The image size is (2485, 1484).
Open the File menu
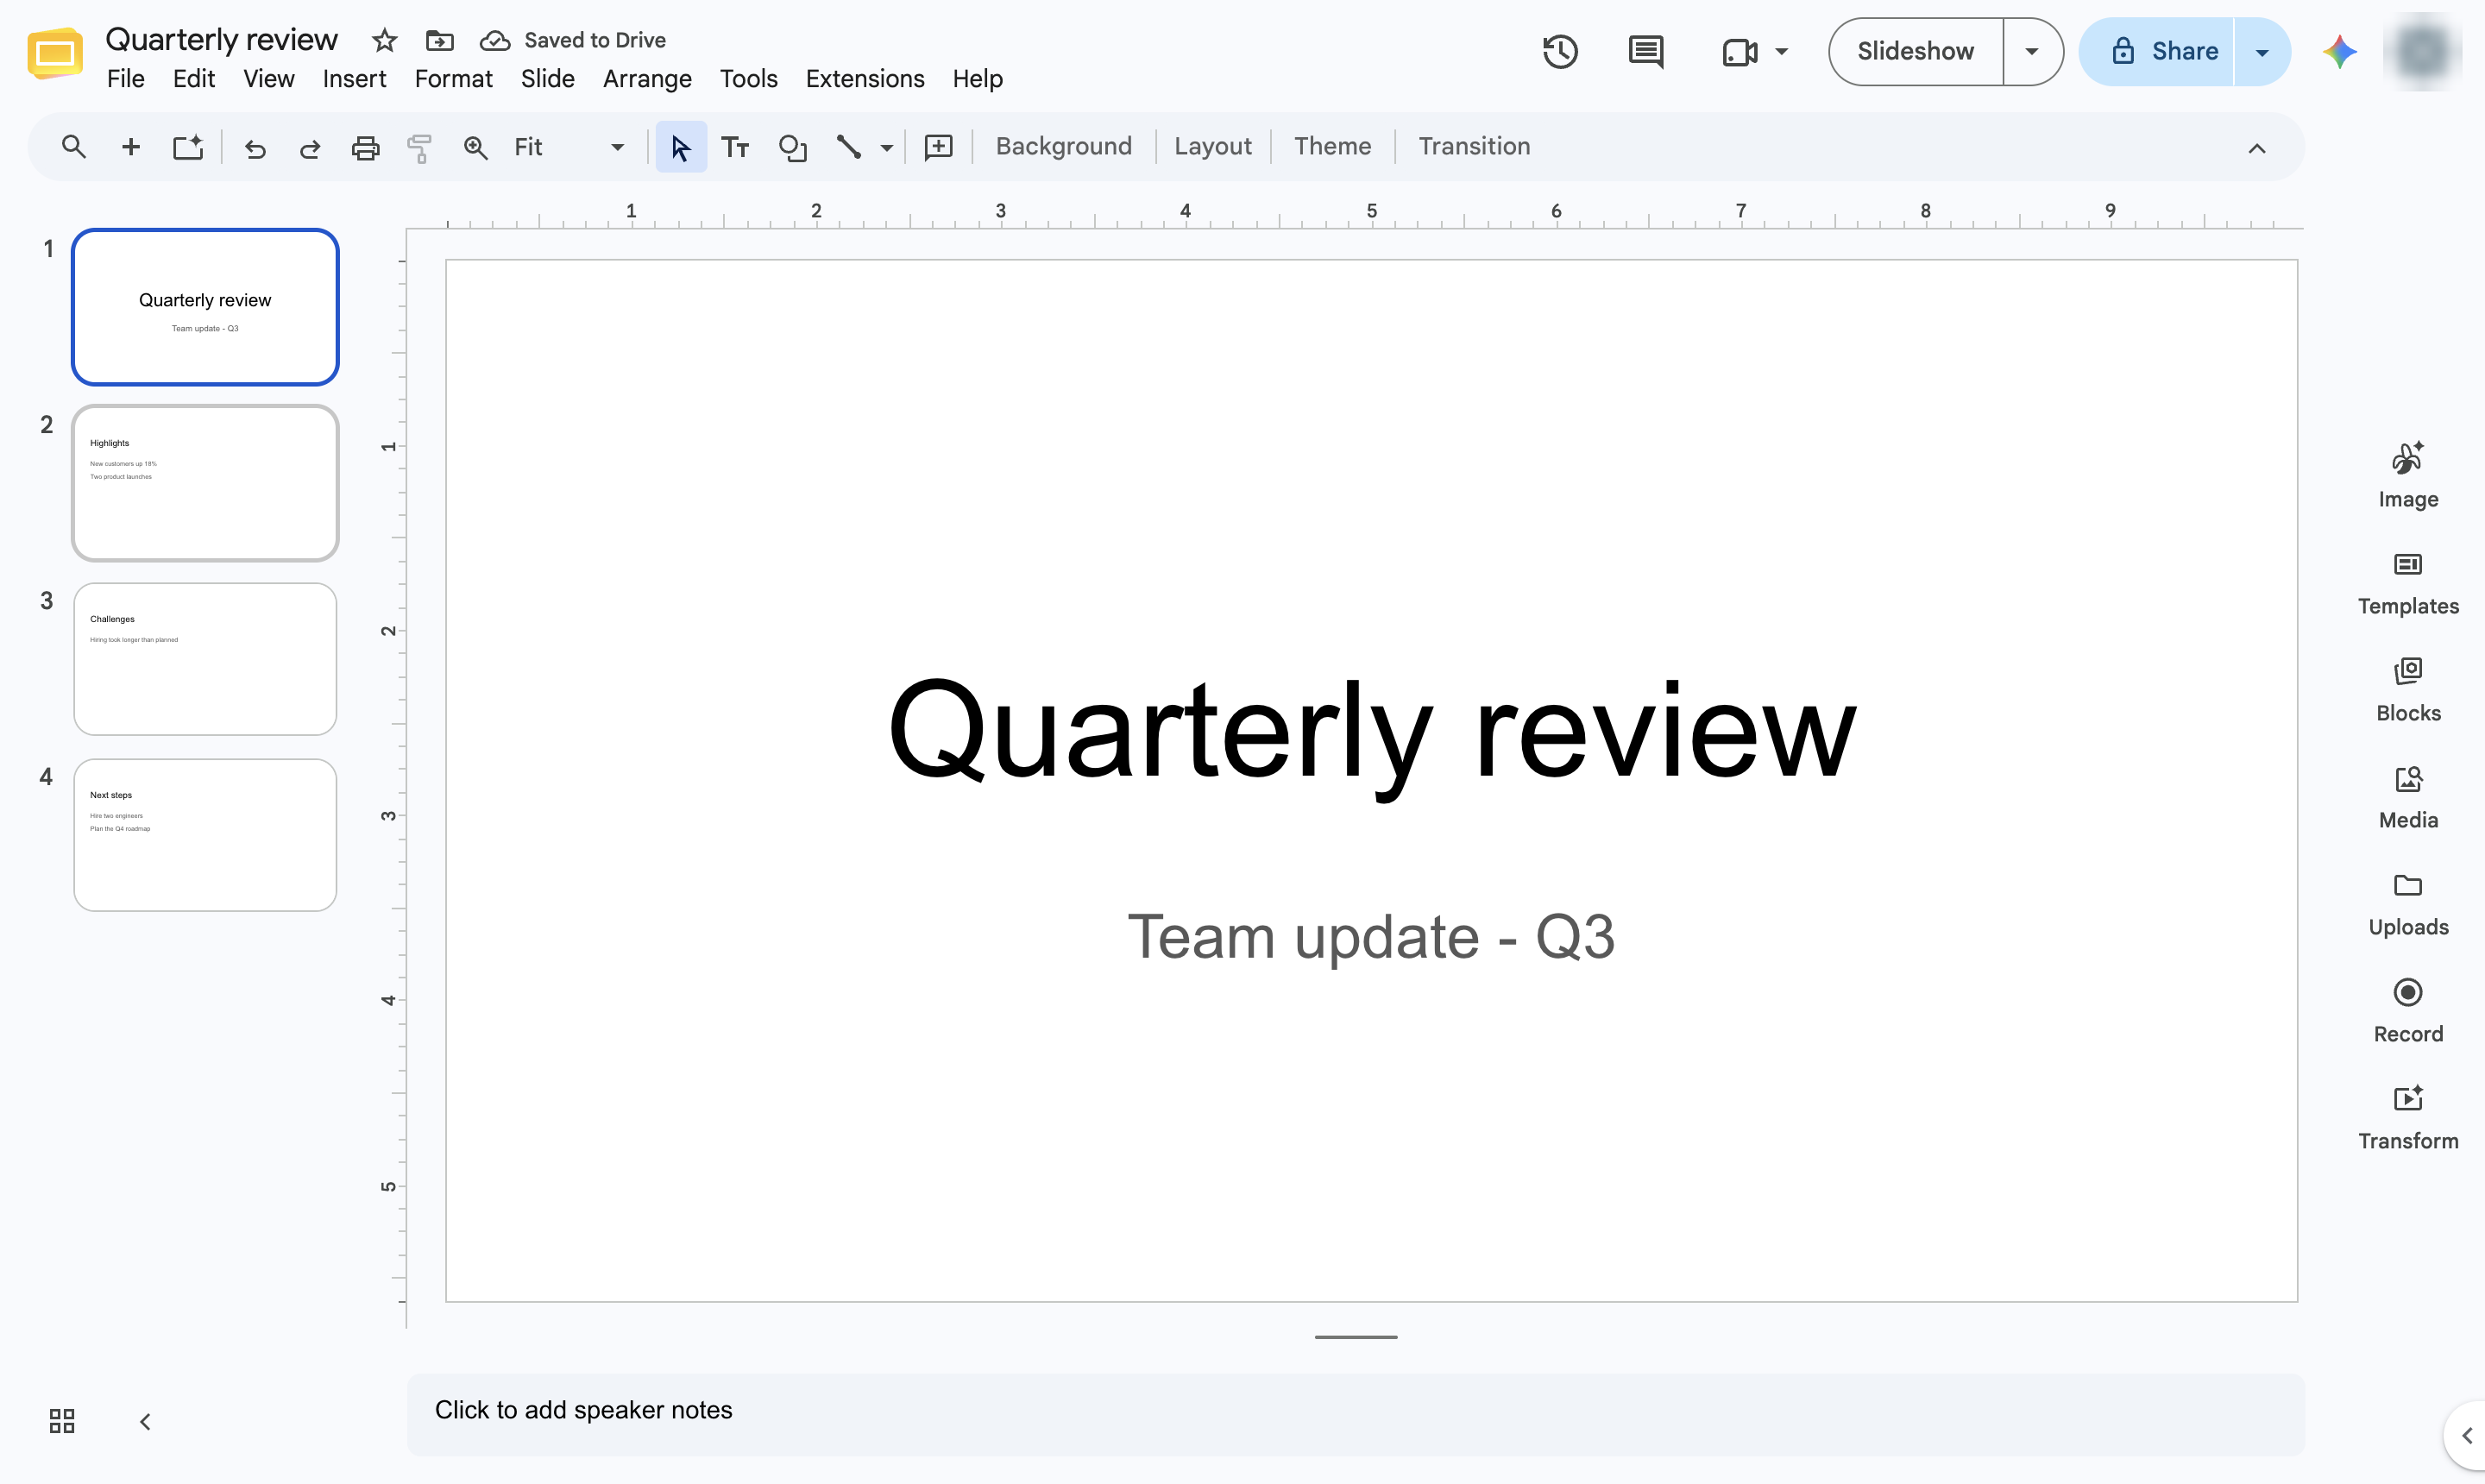pyautogui.click(x=126, y=78)
